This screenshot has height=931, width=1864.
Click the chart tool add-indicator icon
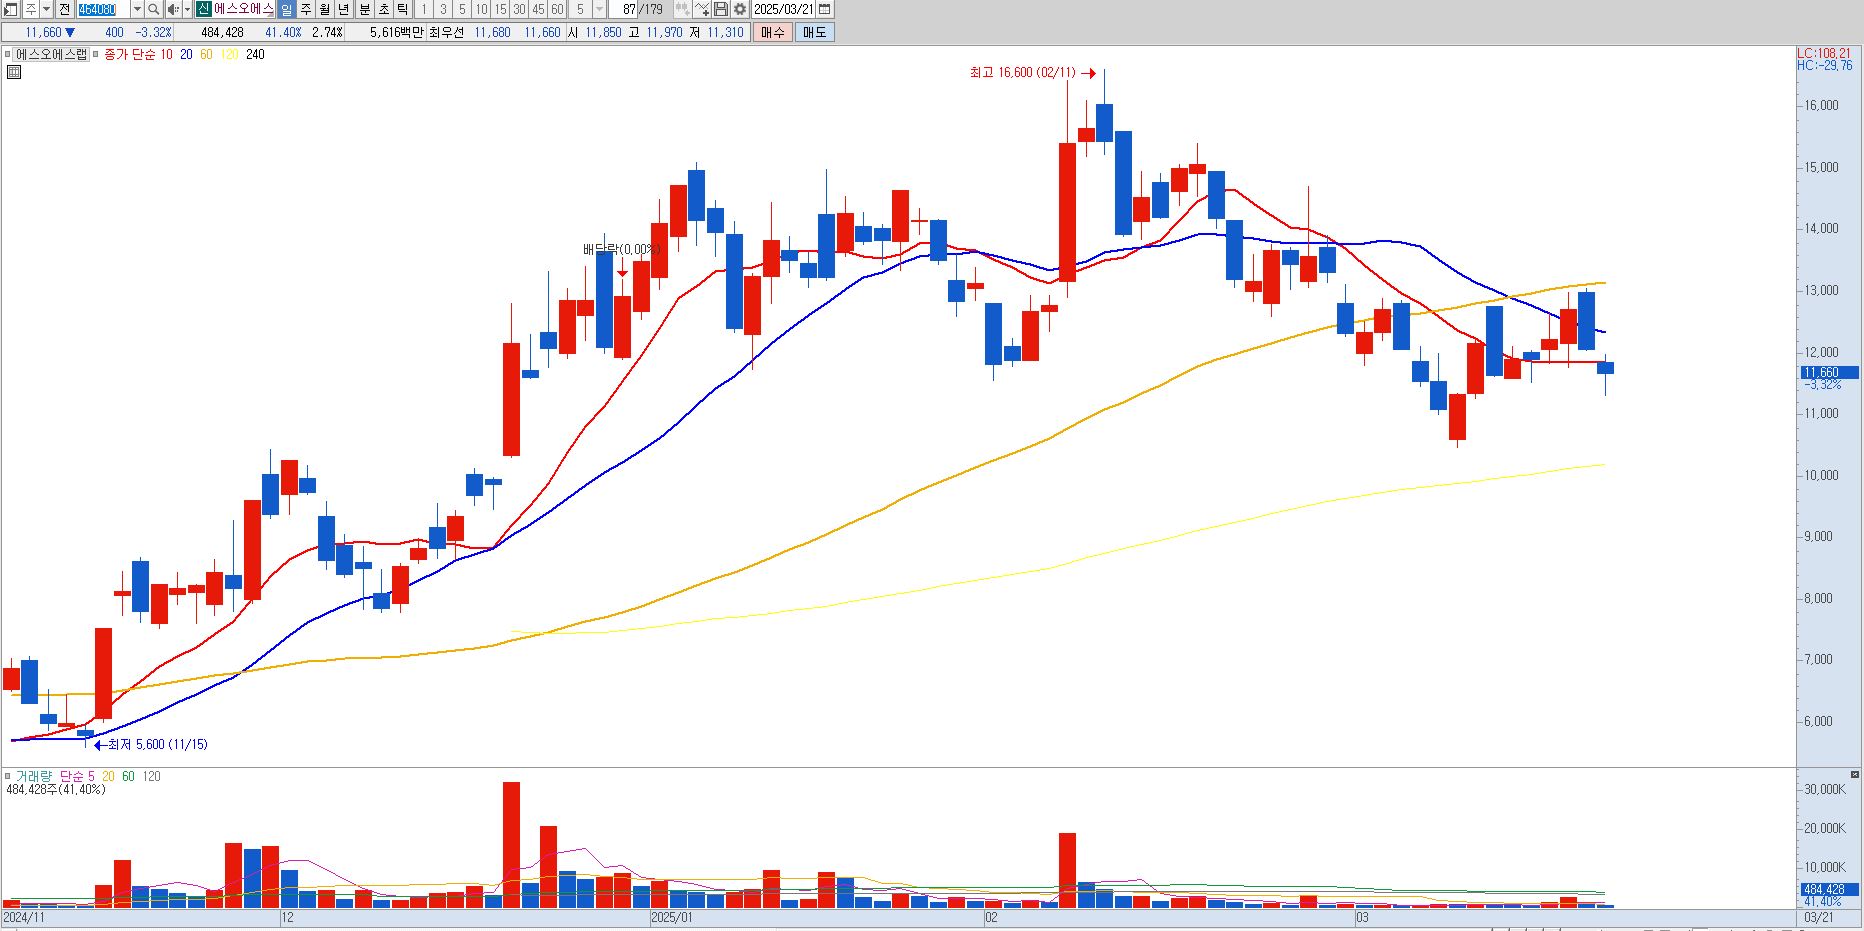coord(701,9)
